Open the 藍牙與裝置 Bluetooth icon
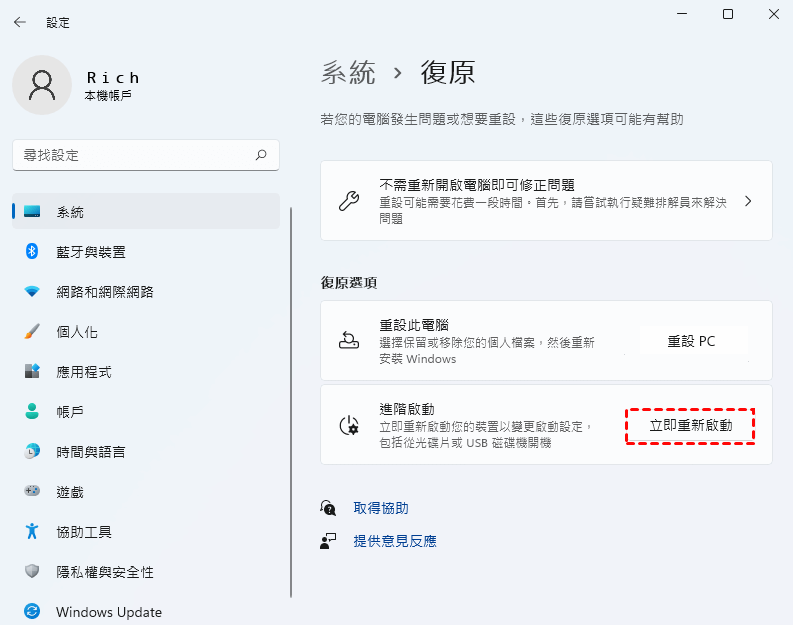The height and width of the screenshot is (625, 793). point(32,251)
